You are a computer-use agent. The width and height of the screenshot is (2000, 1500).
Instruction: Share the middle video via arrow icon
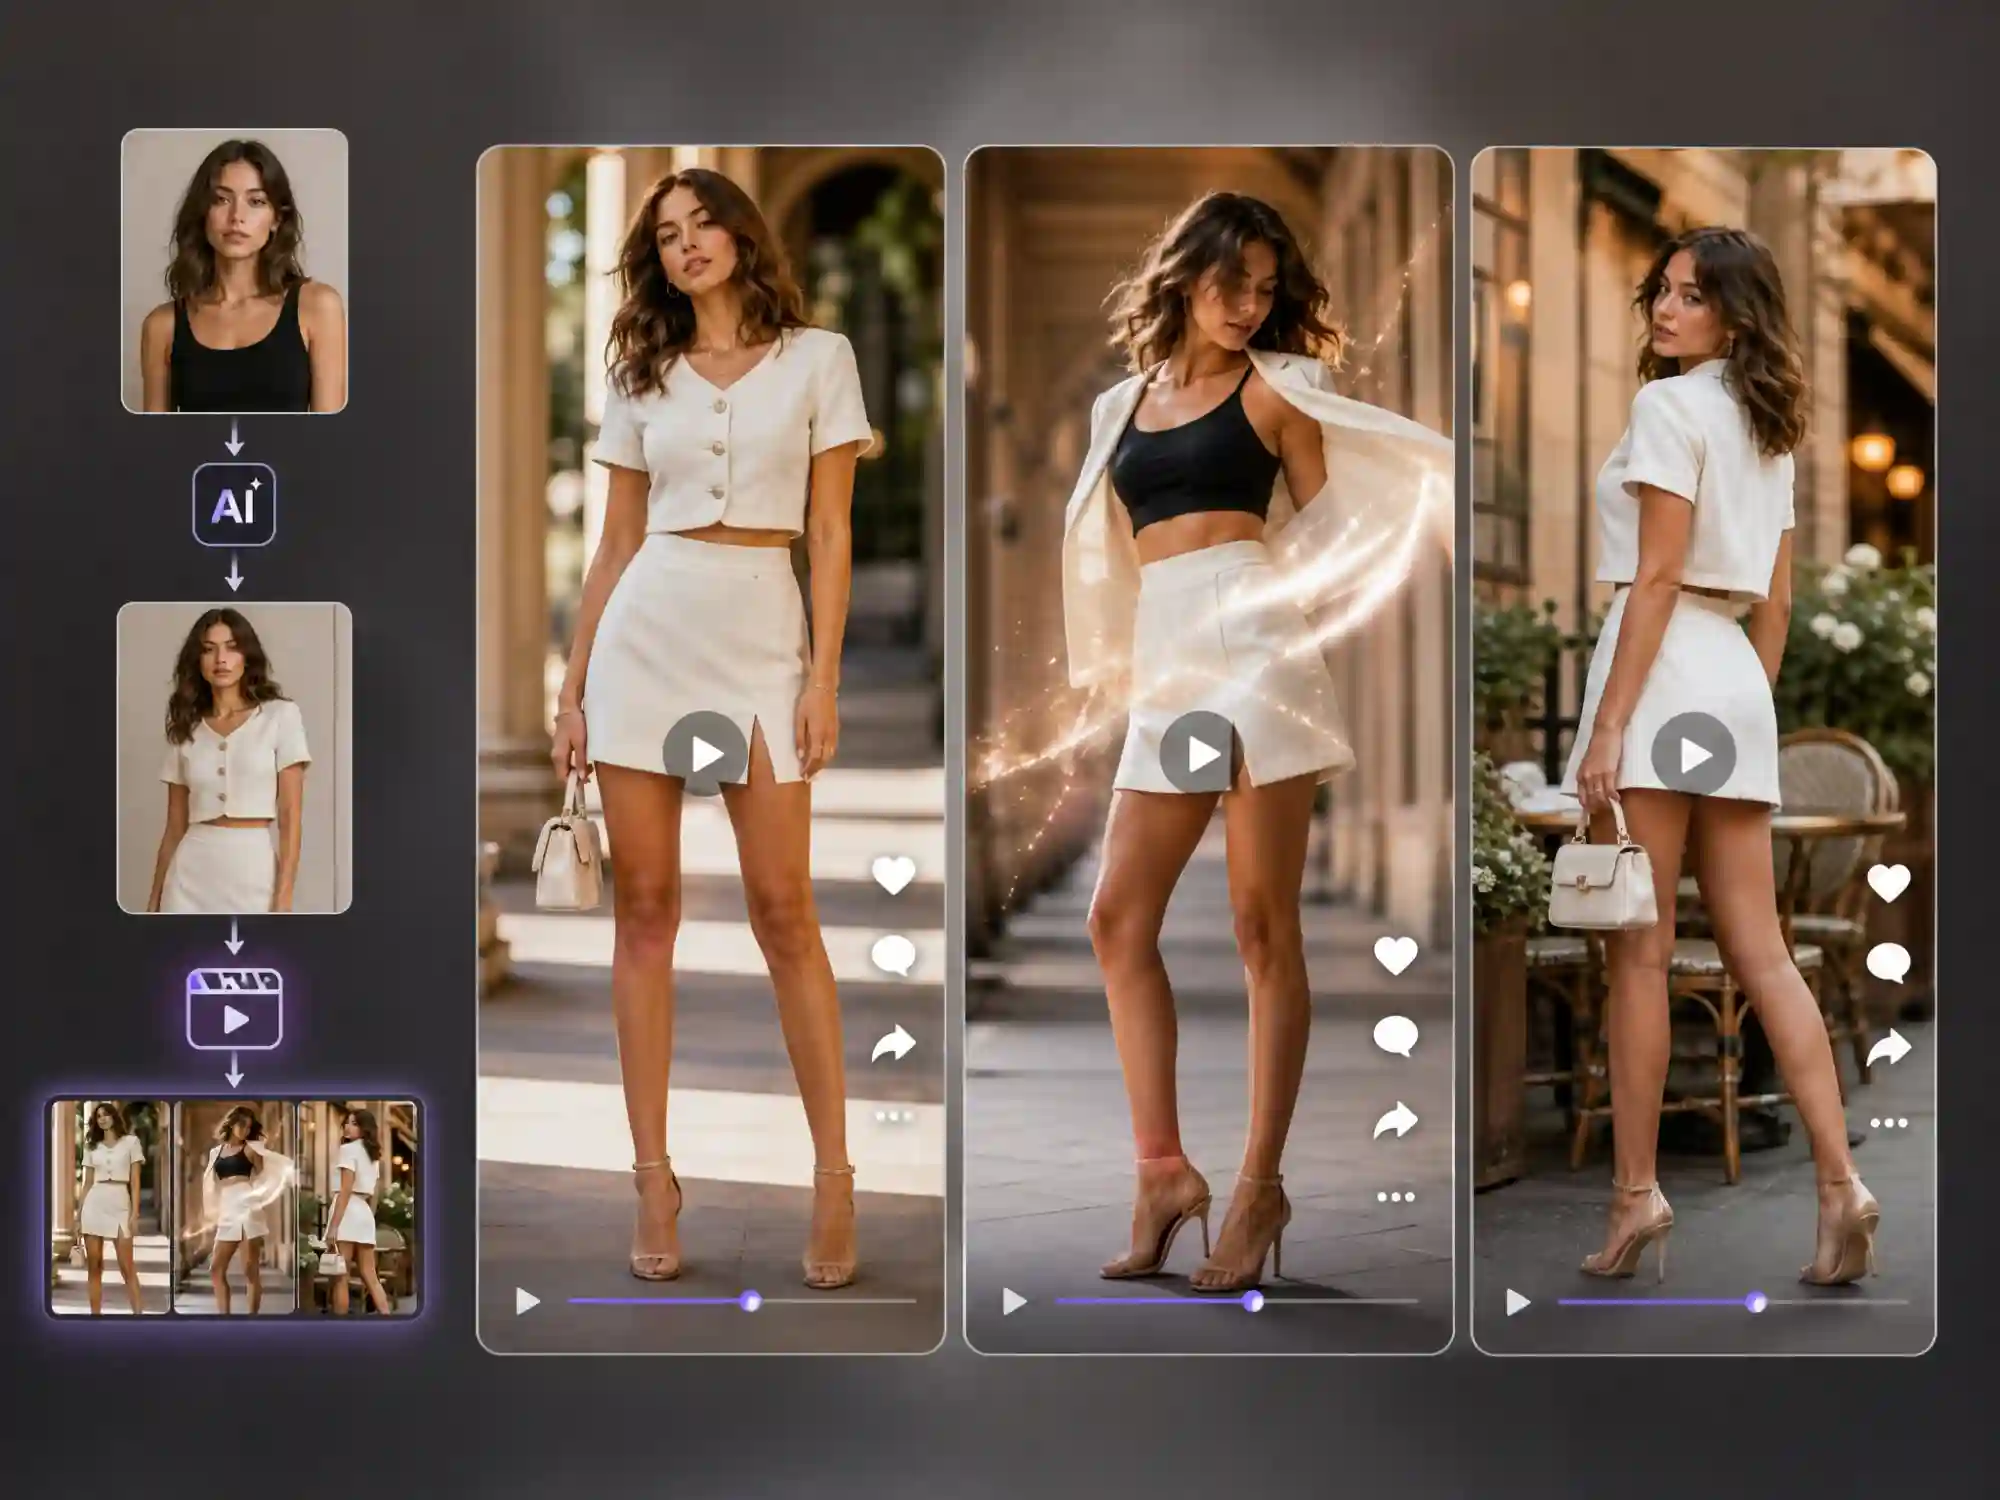pyautogui.click(x=1395, y=1121)
